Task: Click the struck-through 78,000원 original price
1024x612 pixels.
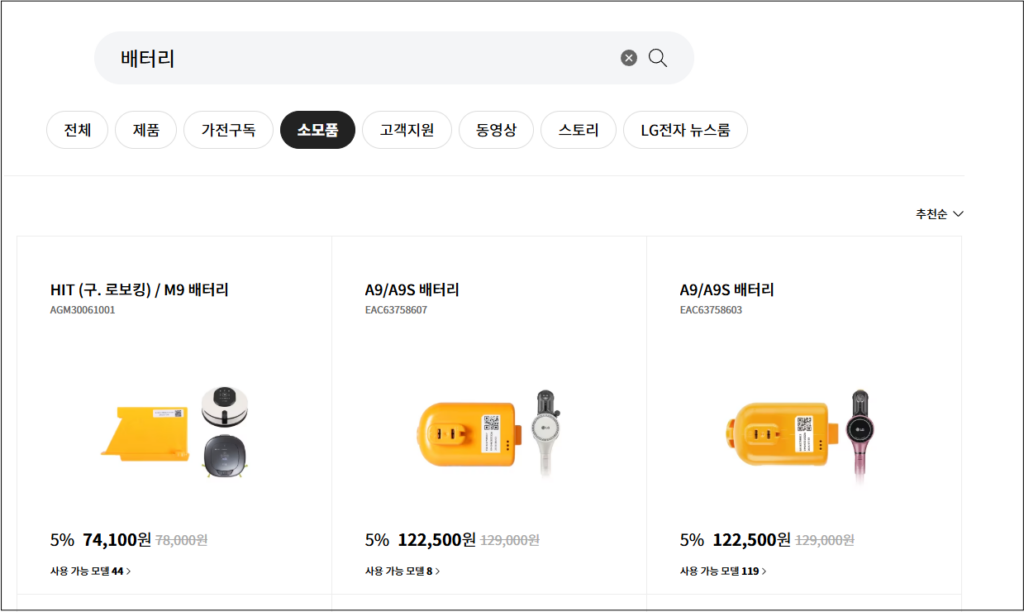Action: (x=182, y=541)
